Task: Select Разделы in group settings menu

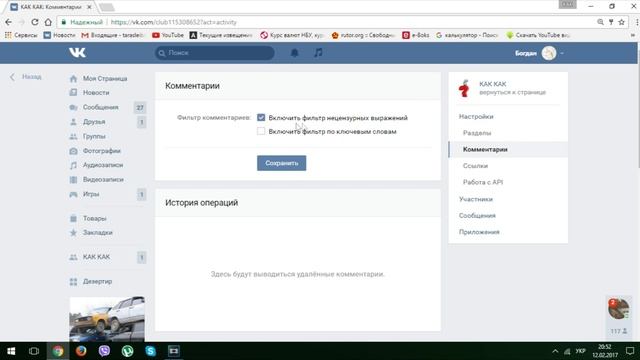Action: 477,133
